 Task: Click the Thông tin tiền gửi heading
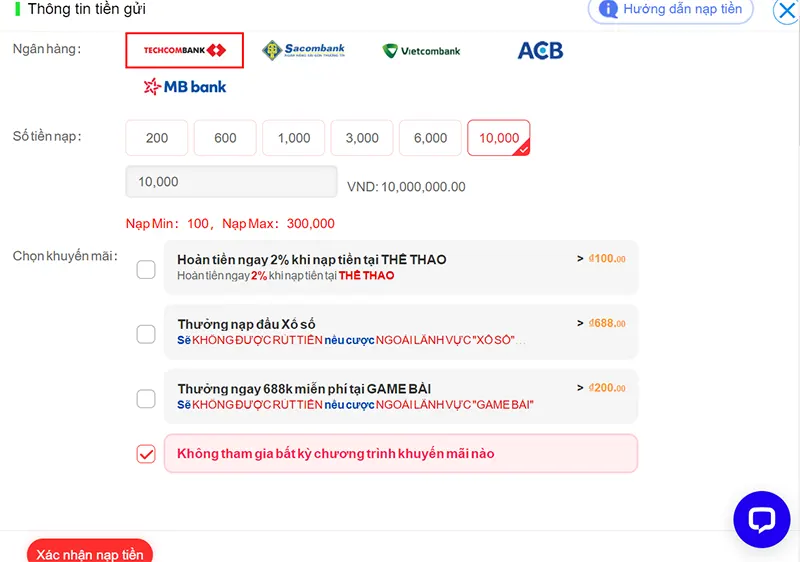(x=87, y=9)
